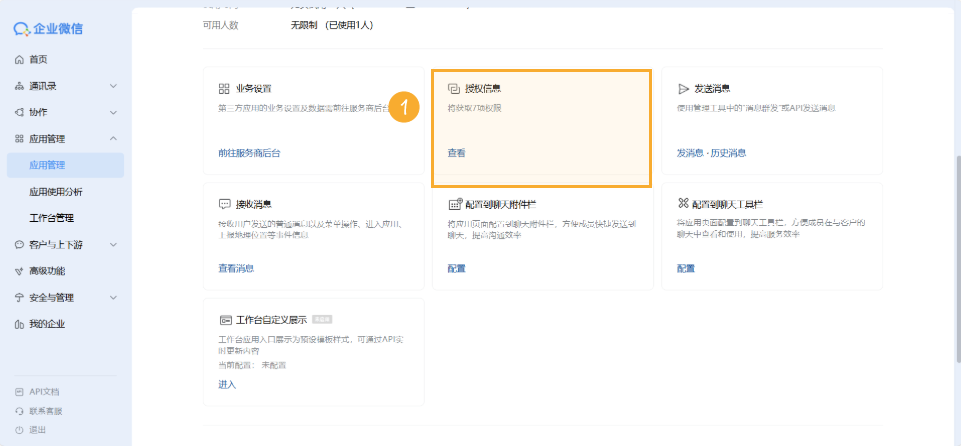Click the 应用管理 grid icon in the sidebar
Image resolution: width=961 pixels, height=446 pixels.
[x=19, y=139]
